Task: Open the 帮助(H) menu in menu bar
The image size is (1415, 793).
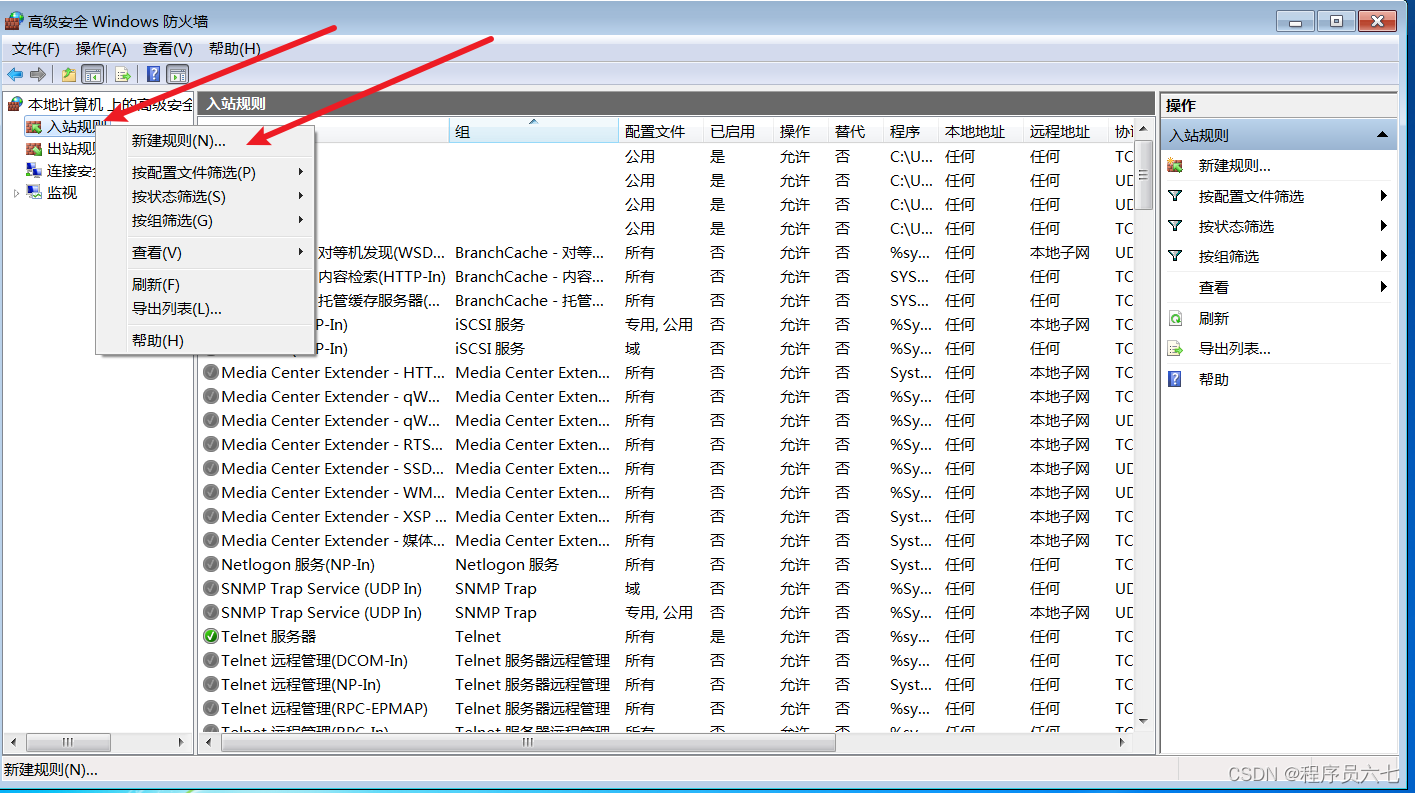Action: pos(235,48)
